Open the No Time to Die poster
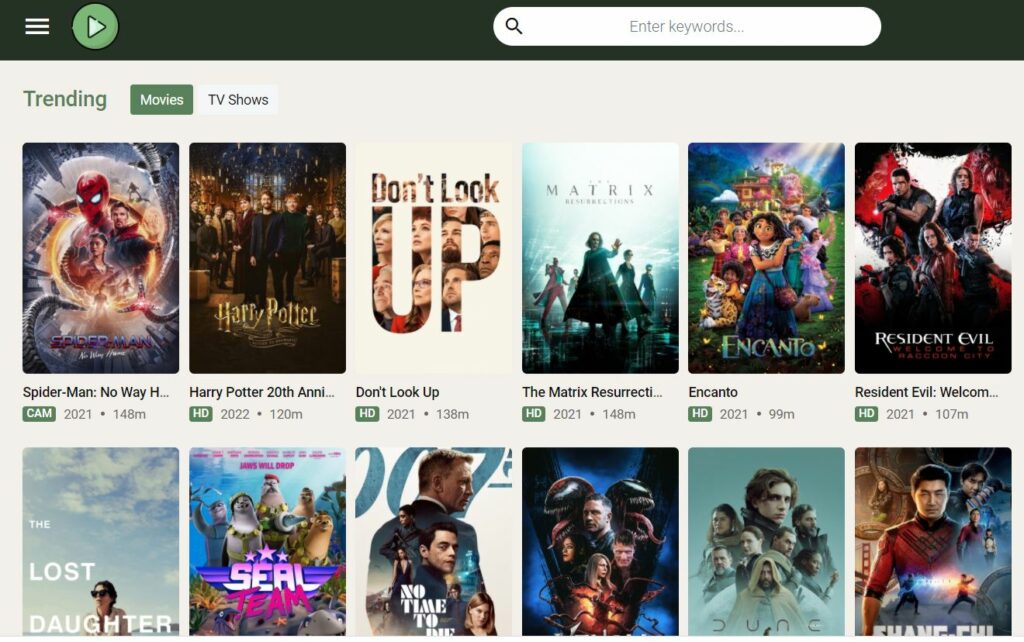The image size is (1024, 642). (434, 541)
